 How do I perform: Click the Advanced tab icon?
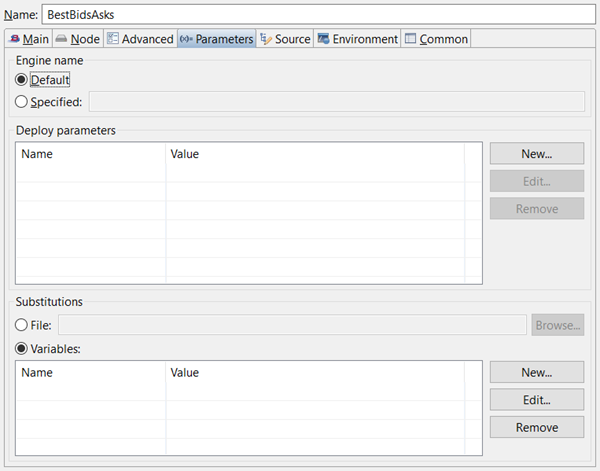tap(113, 39)
